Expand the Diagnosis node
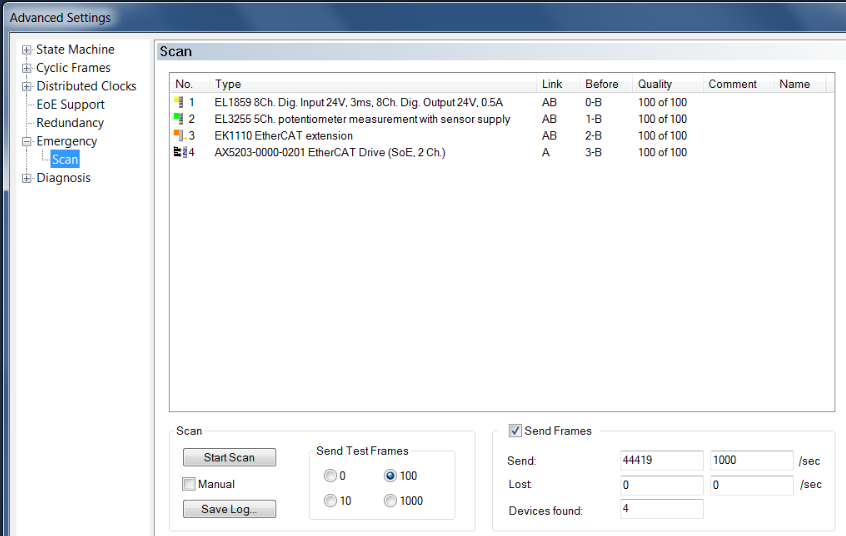Screen dimensions: 846x536 click(x=26, y=178)
